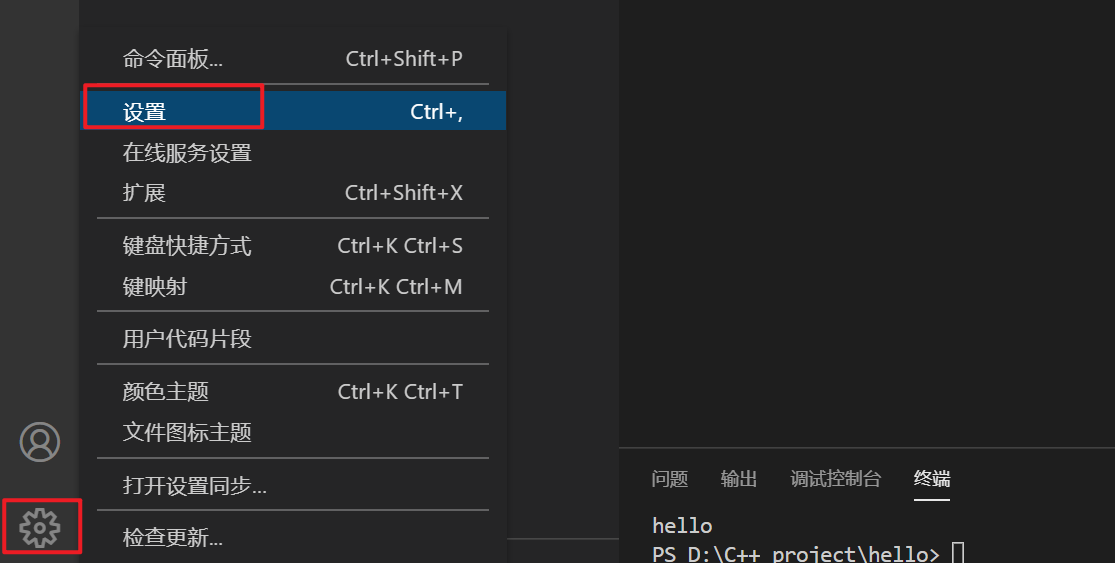The height and width of the screenshot is (563, 1115).
Task: Select 颜色主题 from the menu
Action: pos(293,391)
